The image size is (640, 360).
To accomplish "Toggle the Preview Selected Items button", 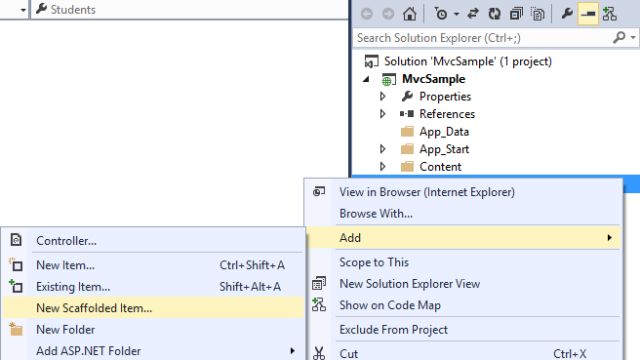I will [x=588, y=14].
